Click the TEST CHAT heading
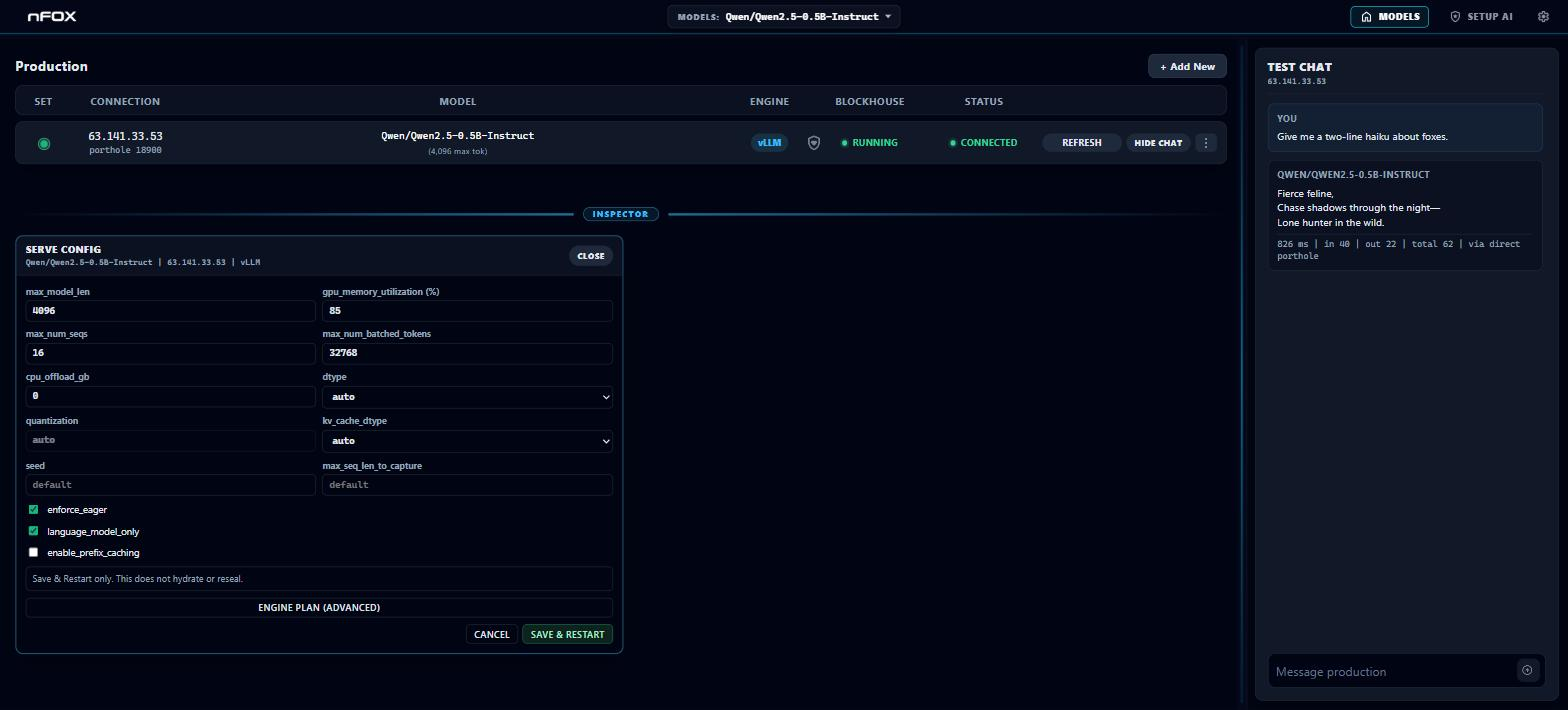This screenshot has width=1568, height=710. click(1299, 67)
